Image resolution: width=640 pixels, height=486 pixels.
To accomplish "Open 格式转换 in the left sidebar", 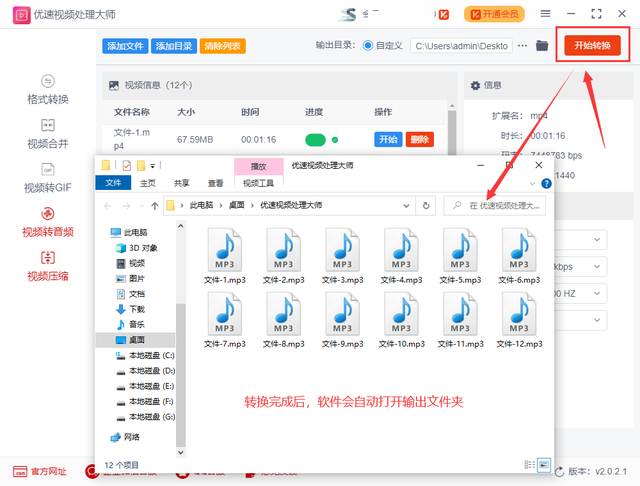I will pos(48,90).
